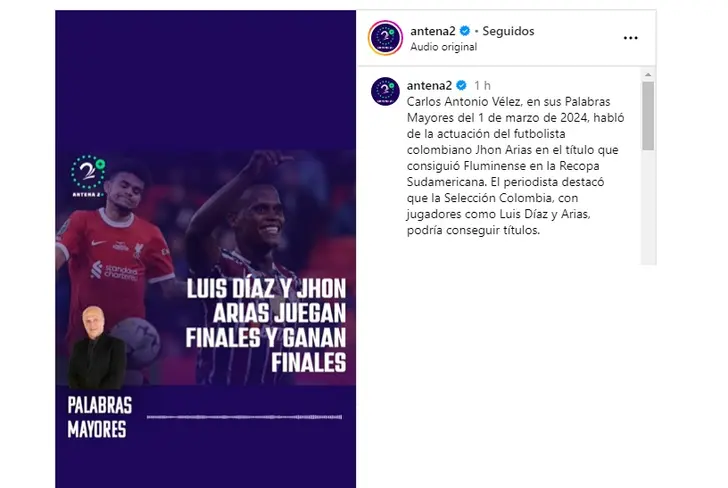Click the scrollbar track below the thumb
Viewport: 728px width, 488px height.
(648, 207)
